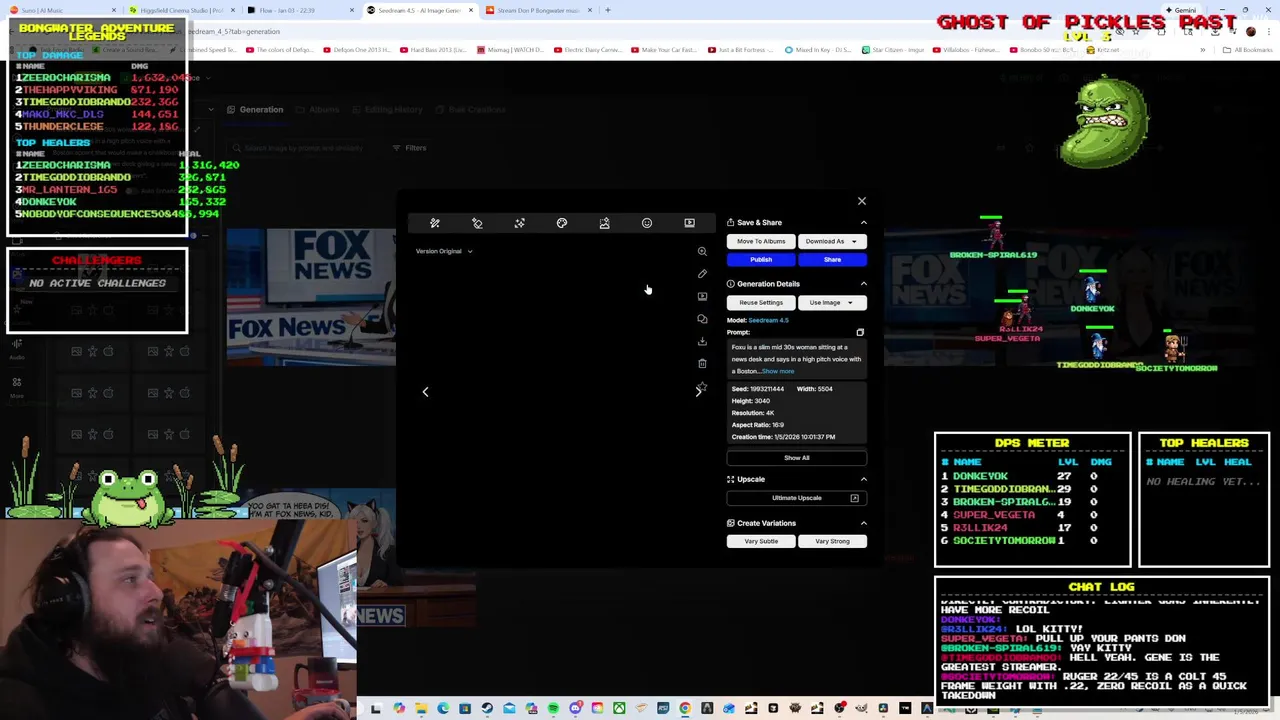
Task: Open Filters in background page
Action: [x=410, y=148]
